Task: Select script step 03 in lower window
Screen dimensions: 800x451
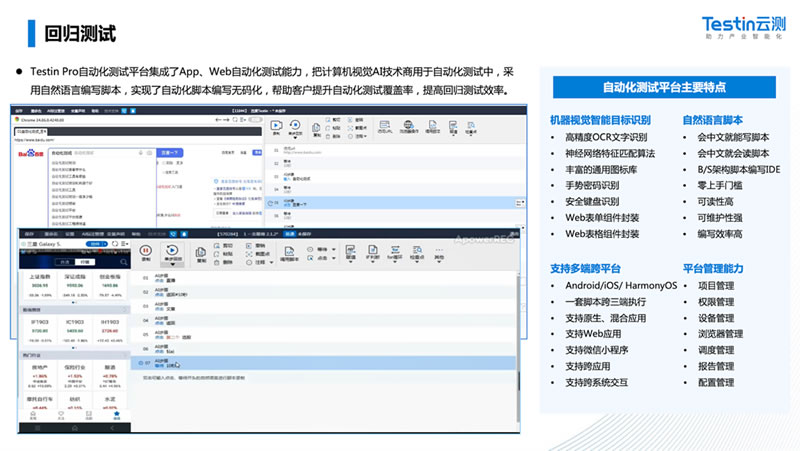Action: pyautogui.click(x=323, y=306)
